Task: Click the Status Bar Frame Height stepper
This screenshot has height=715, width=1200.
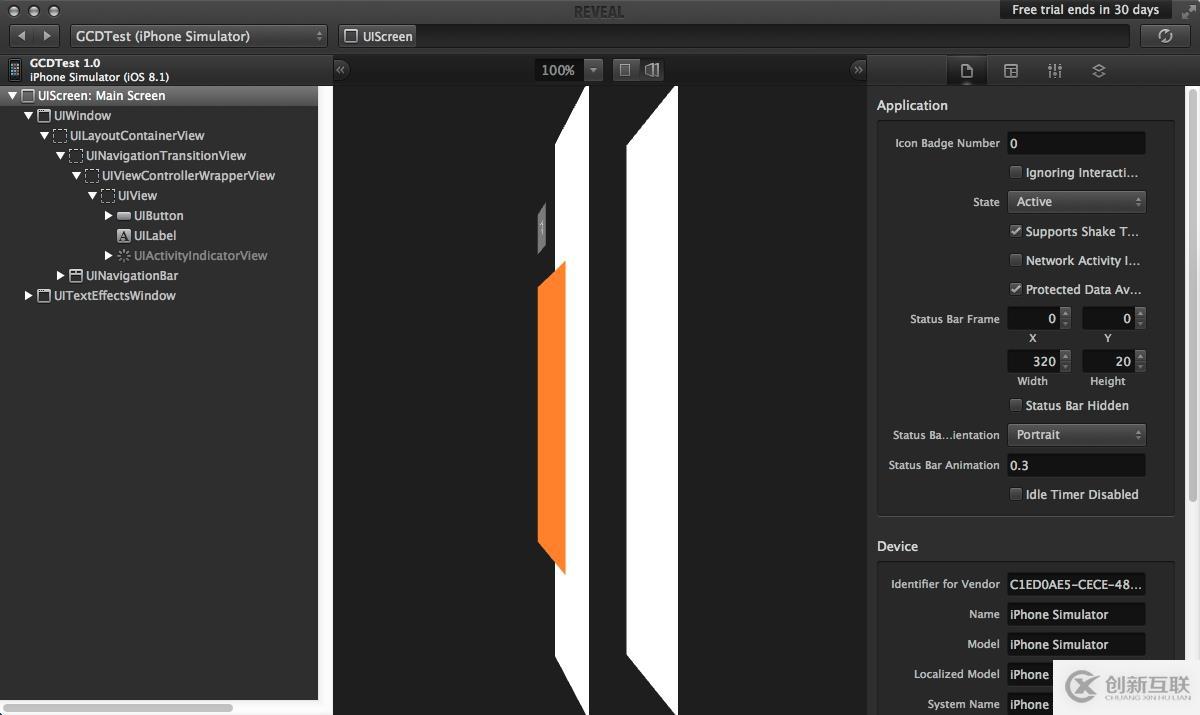Action: coord(1140,361)
